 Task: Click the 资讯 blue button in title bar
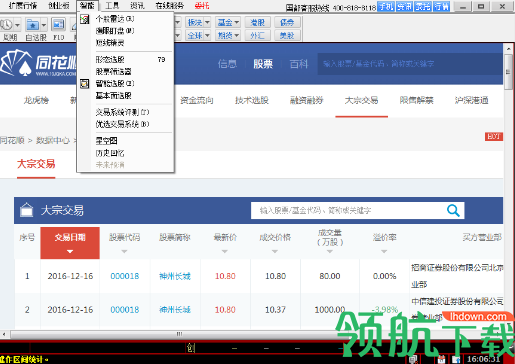[404, 6]
